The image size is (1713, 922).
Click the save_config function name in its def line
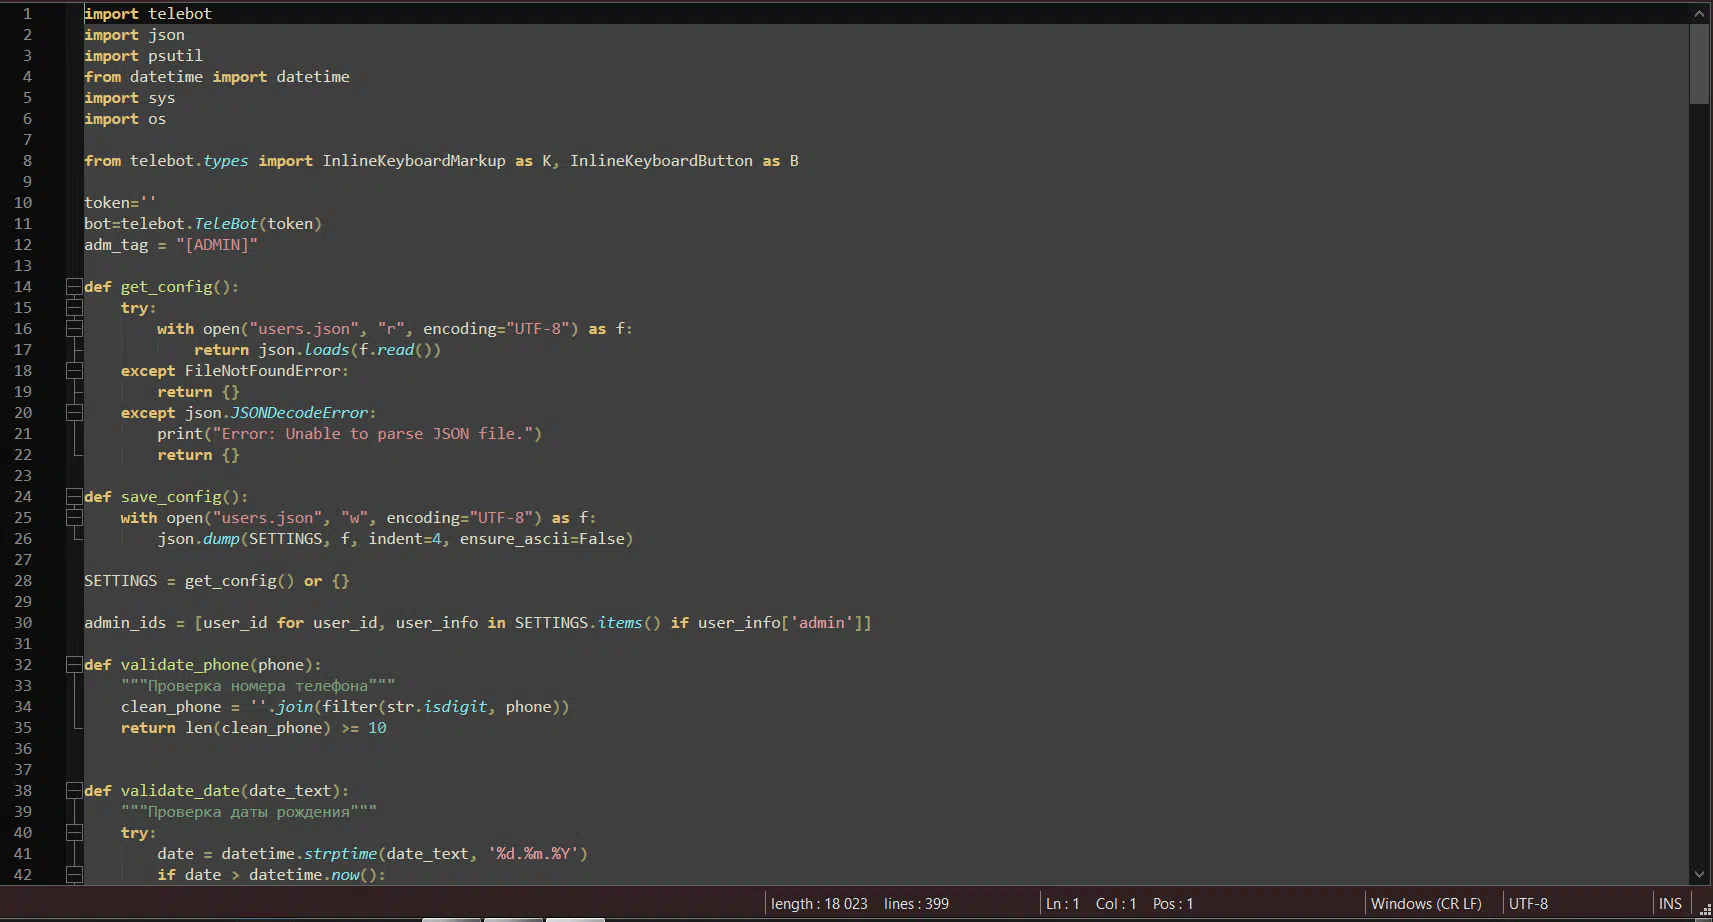171,497
